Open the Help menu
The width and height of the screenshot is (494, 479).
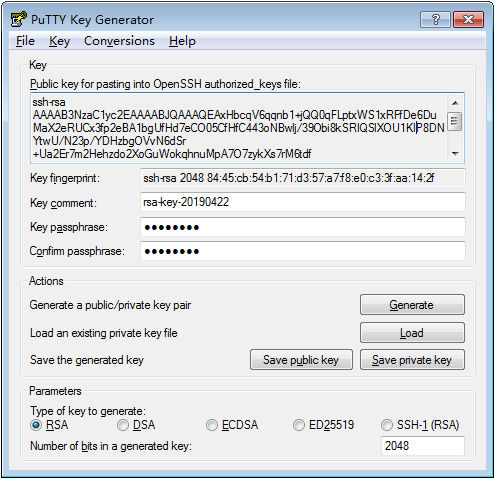pyautogui.click(x=182, y=41)
